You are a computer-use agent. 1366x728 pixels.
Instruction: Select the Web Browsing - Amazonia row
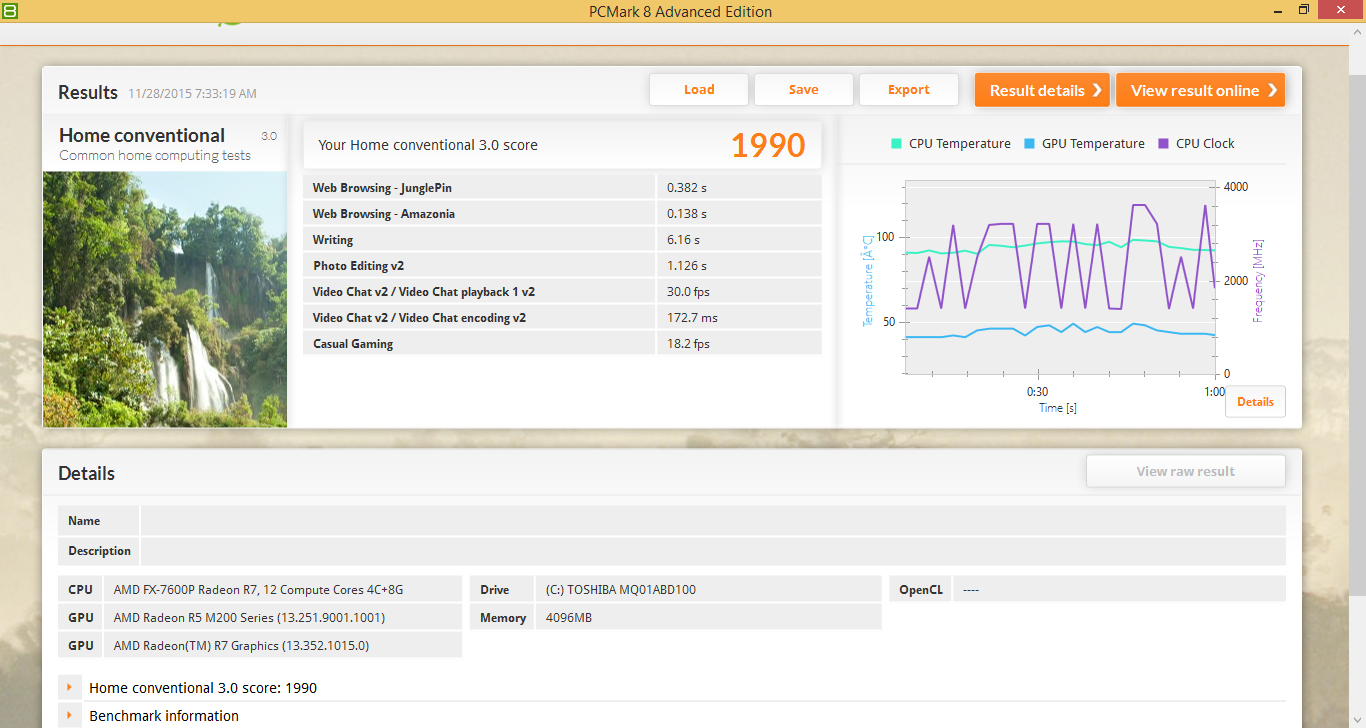[562, 214]
